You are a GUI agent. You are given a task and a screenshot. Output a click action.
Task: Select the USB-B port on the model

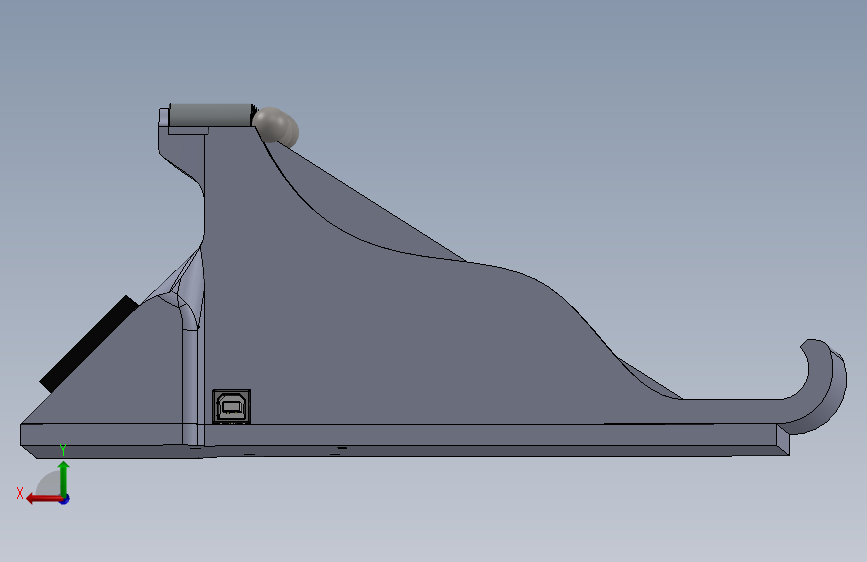coord(231,407)
